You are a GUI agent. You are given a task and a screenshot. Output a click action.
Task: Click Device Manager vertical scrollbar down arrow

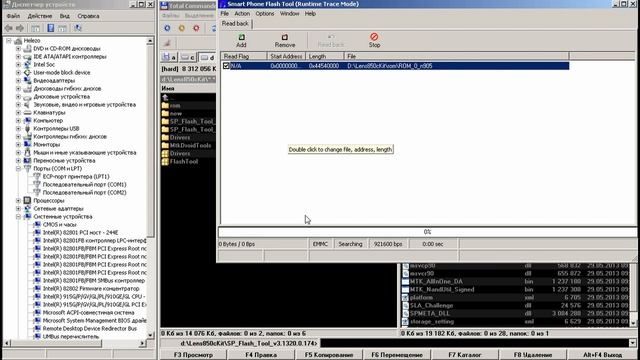(150, 336)
